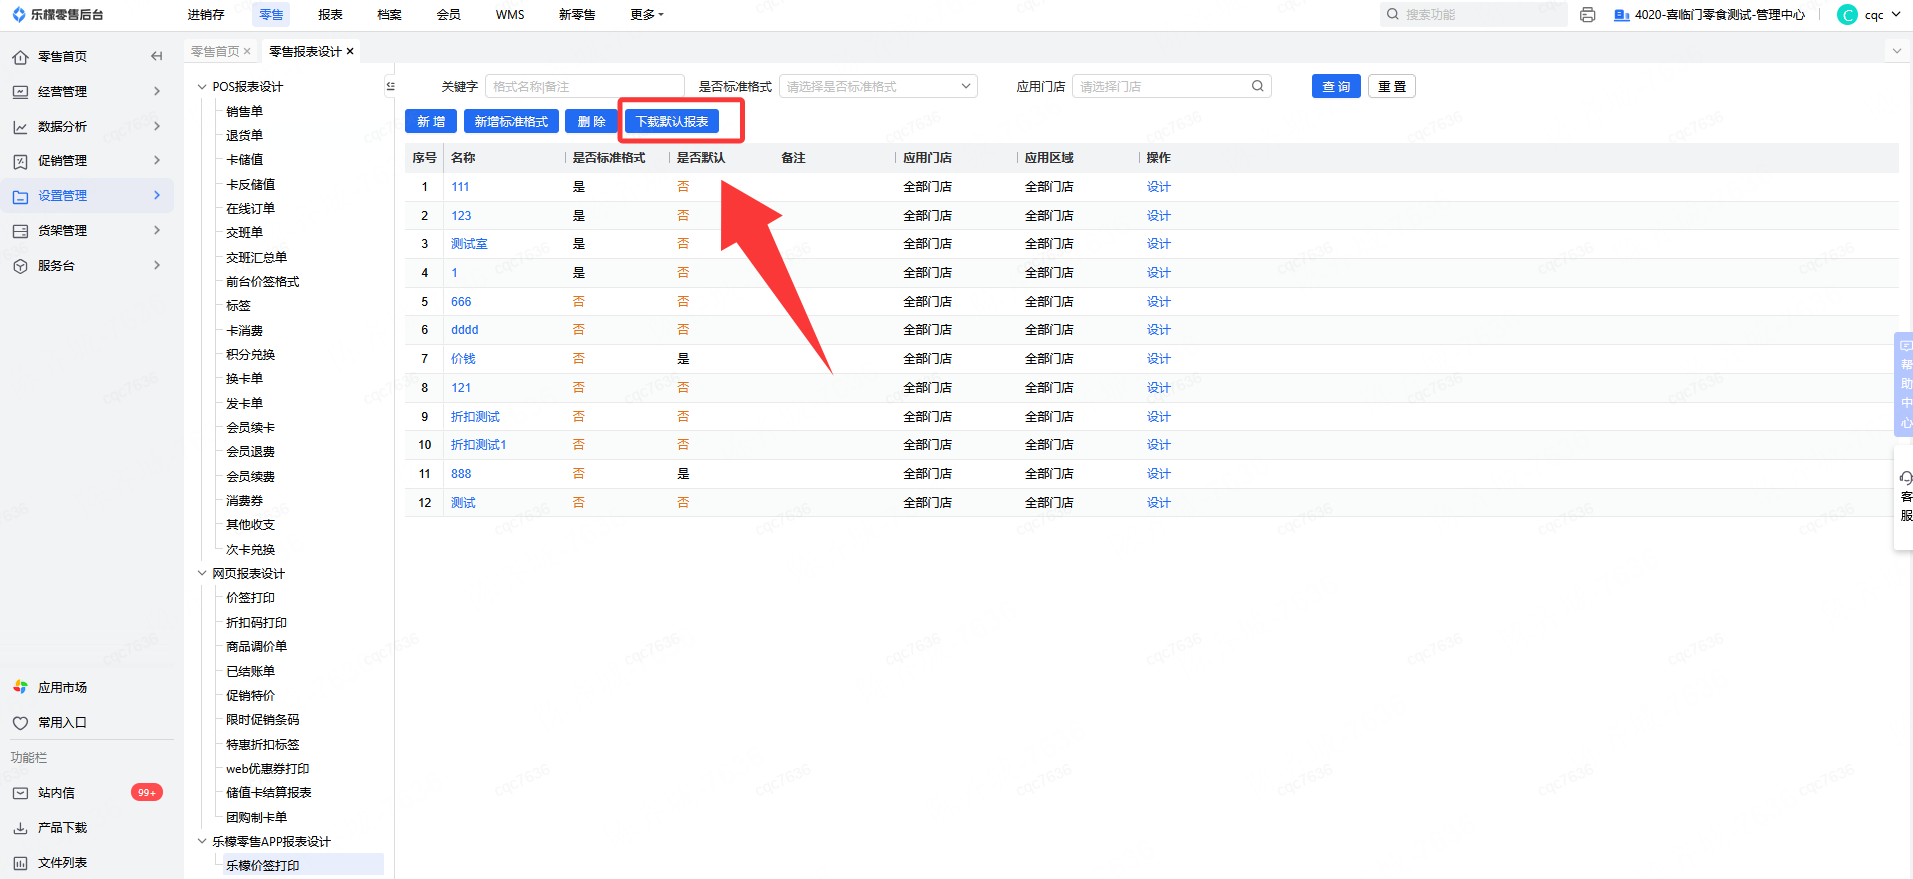Open 数据分析 chart icon
This screenshot has width=1913, height=879.
(x=20, y=127)
